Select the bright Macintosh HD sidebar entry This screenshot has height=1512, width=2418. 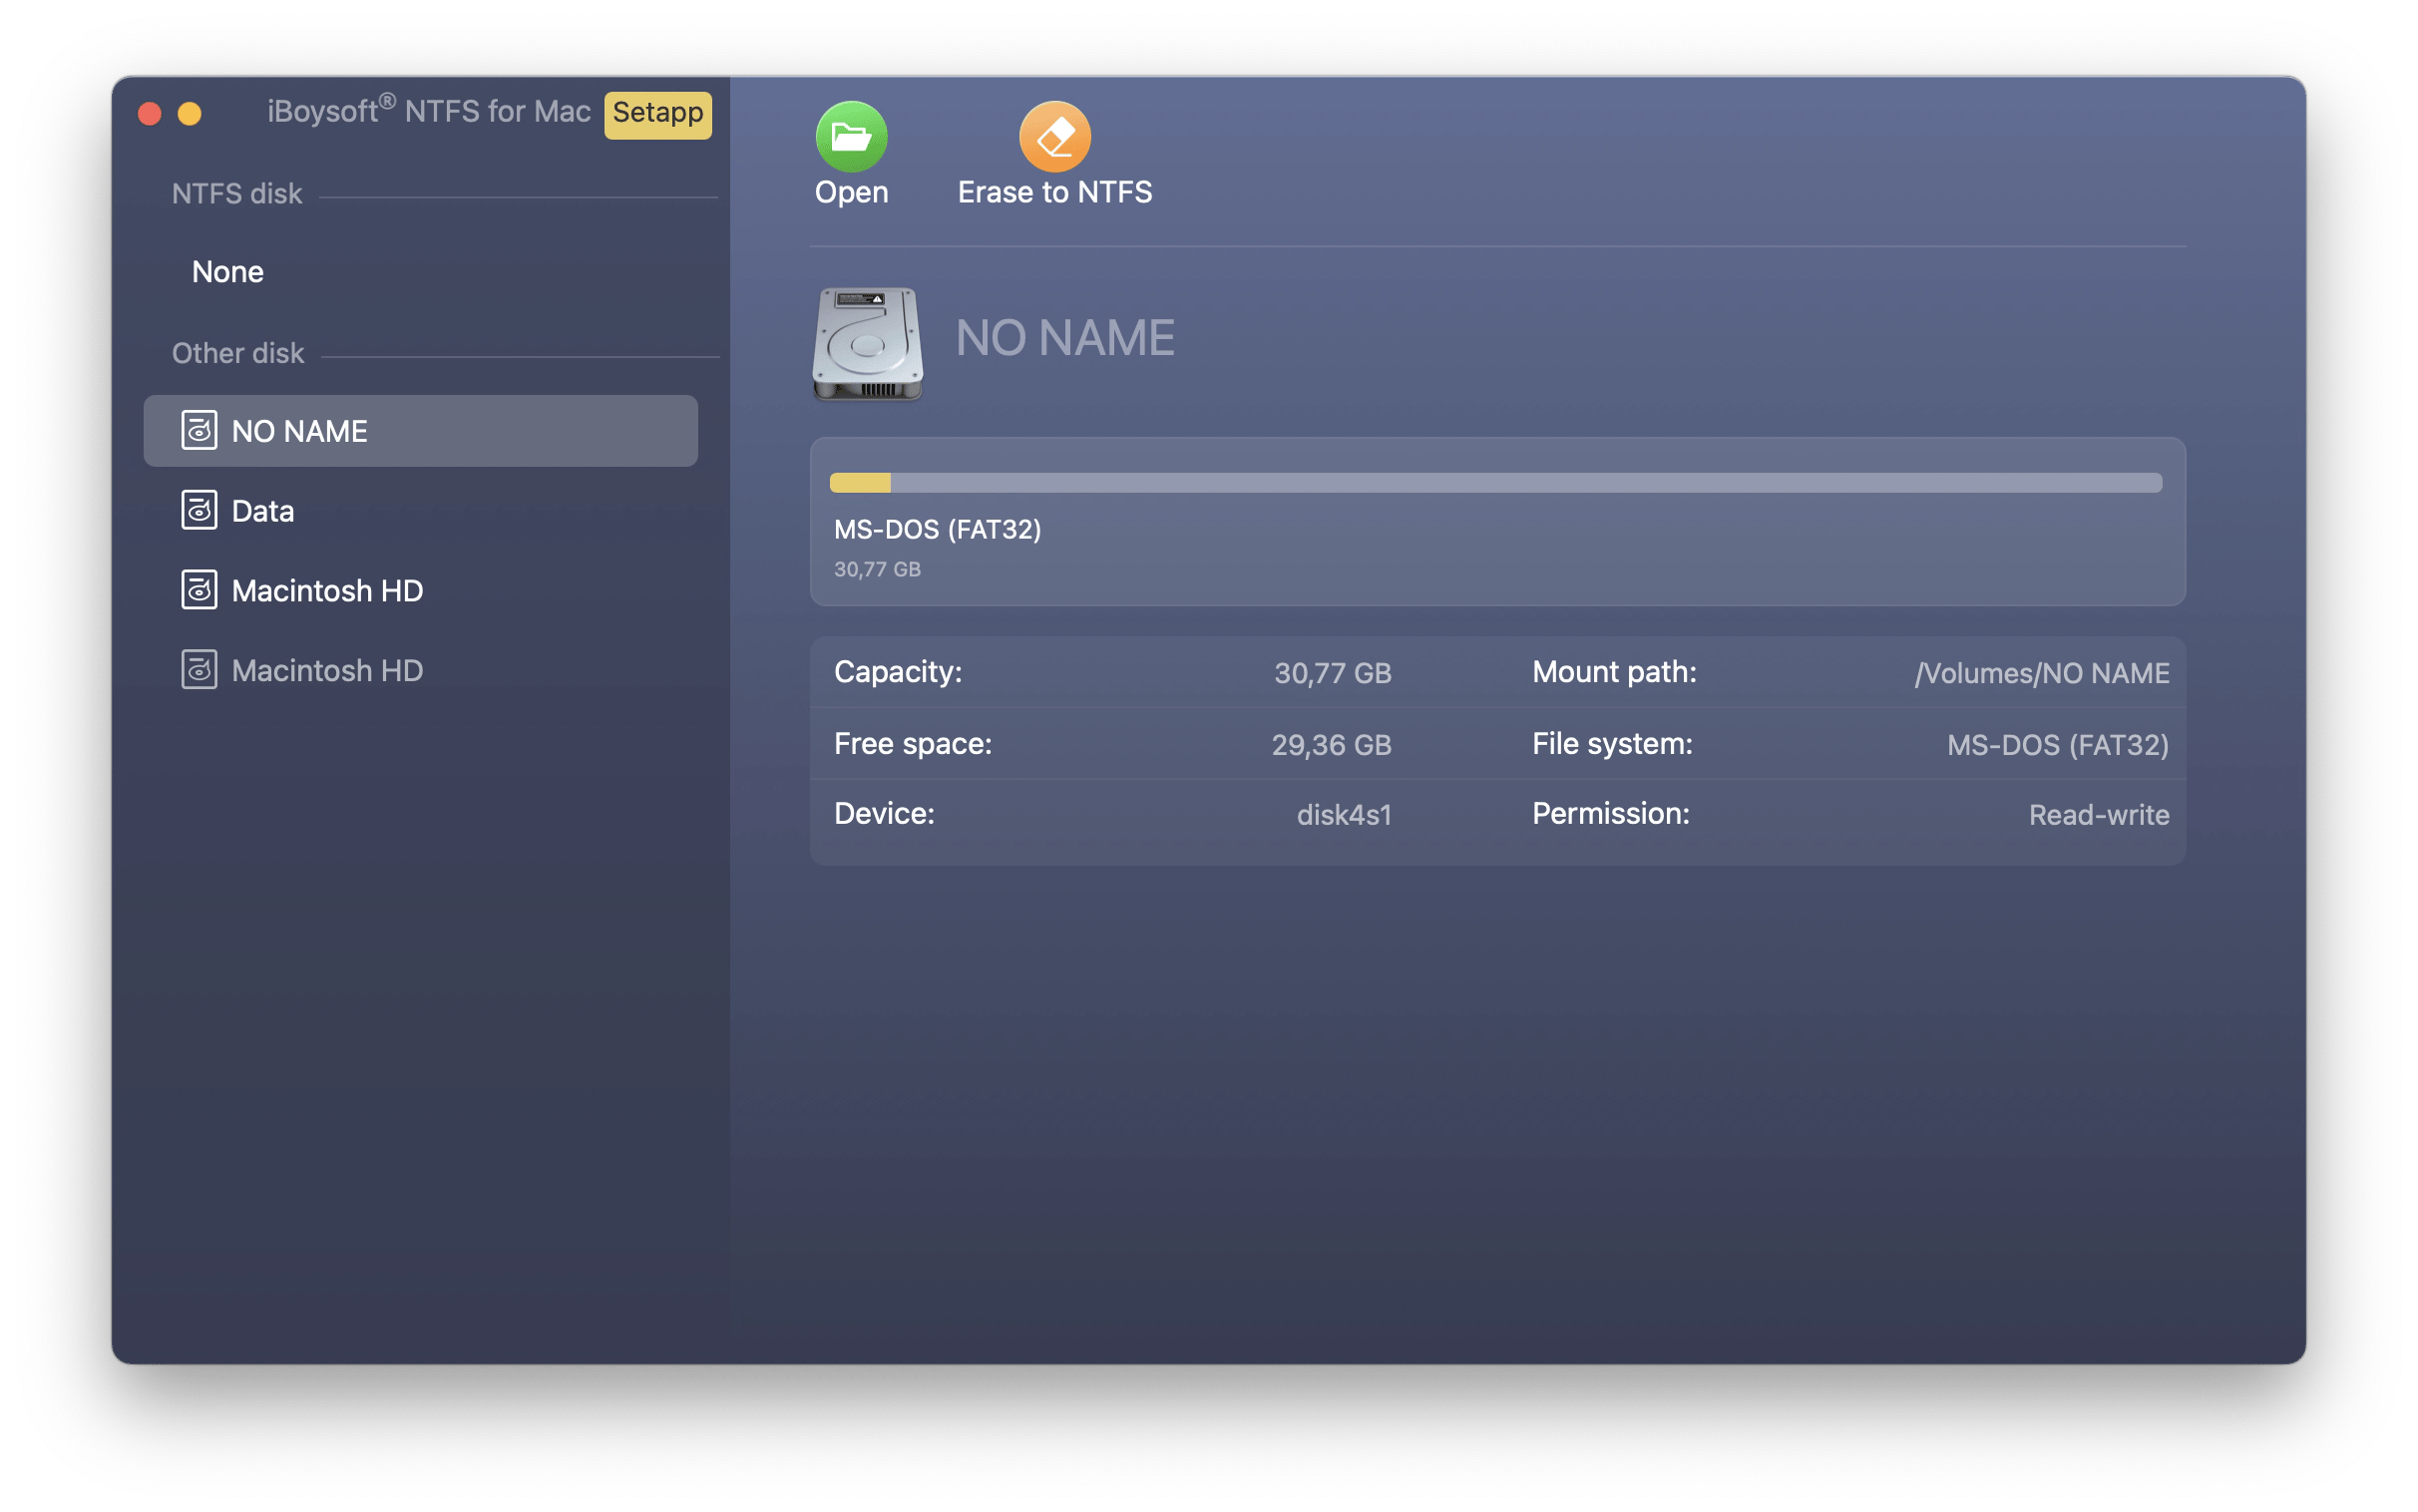pos(421,590)
